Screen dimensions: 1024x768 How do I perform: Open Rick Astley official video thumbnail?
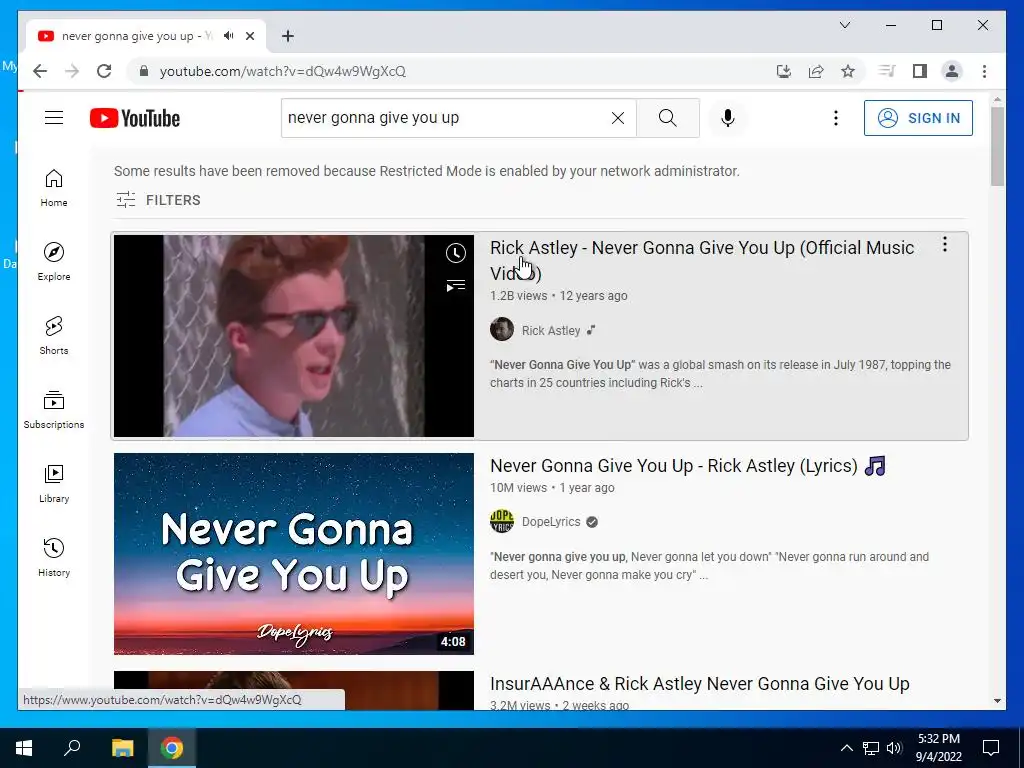click(x=294, y=336)
